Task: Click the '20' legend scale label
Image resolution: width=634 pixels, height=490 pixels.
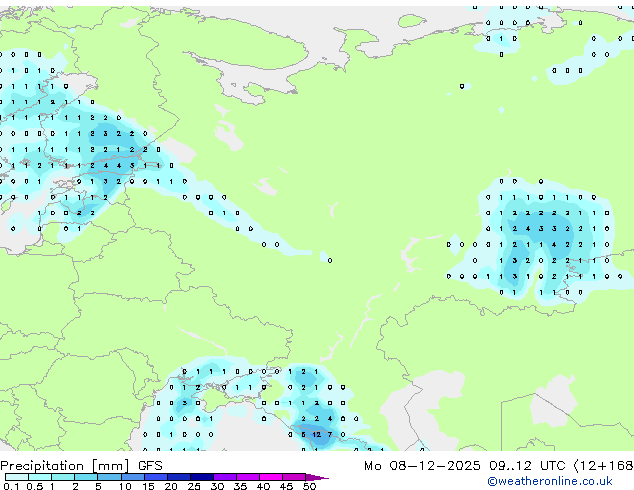Action: click(171, 486)
